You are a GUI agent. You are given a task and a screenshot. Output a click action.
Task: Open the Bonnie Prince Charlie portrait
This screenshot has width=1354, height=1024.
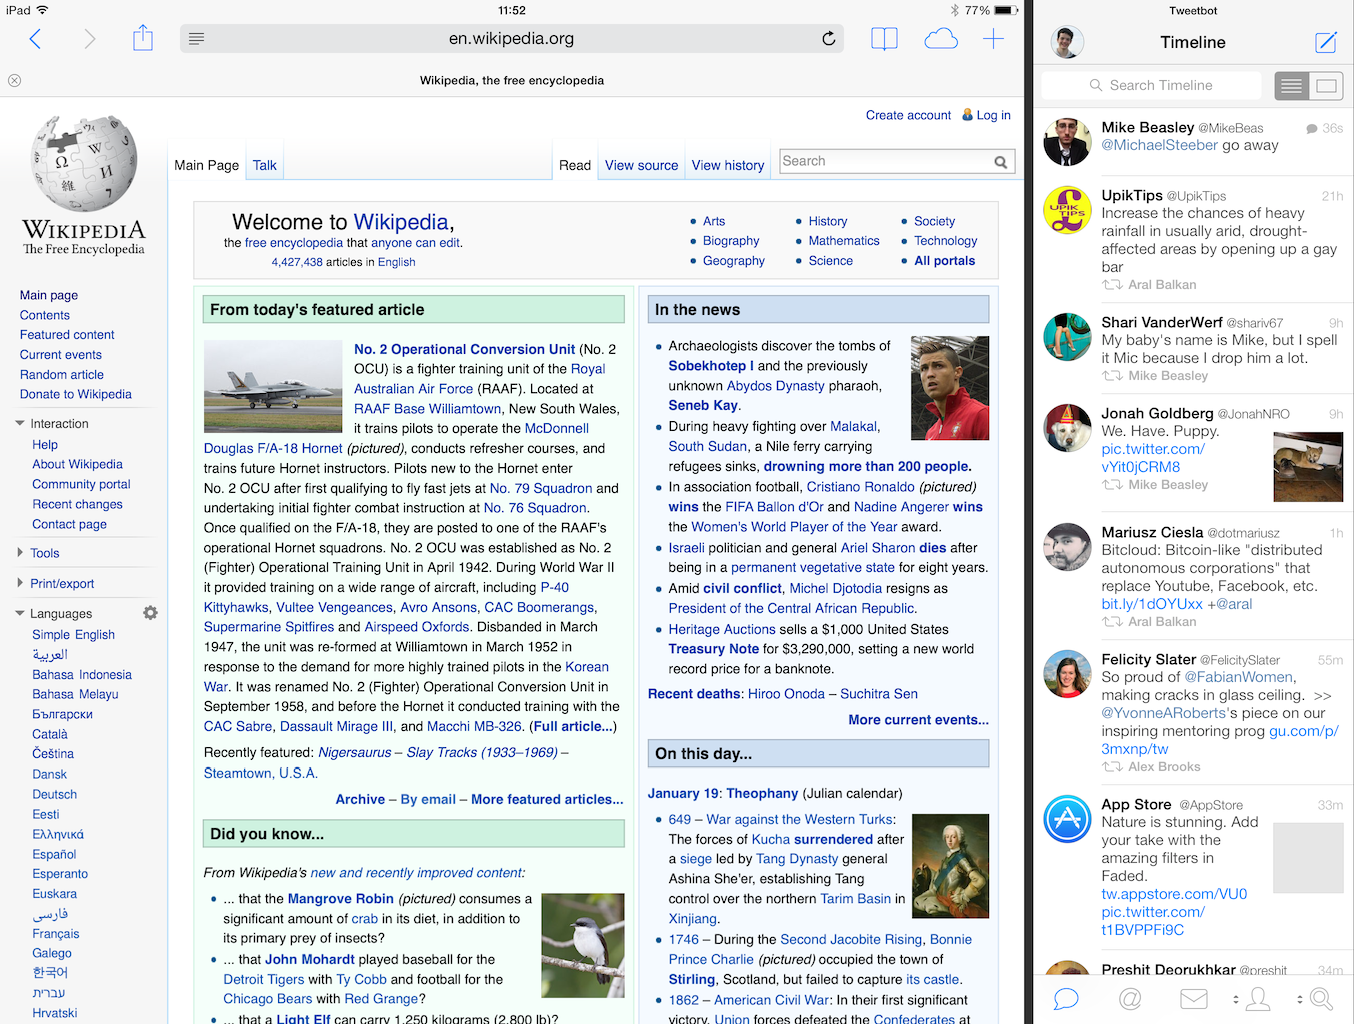point(951,866)
